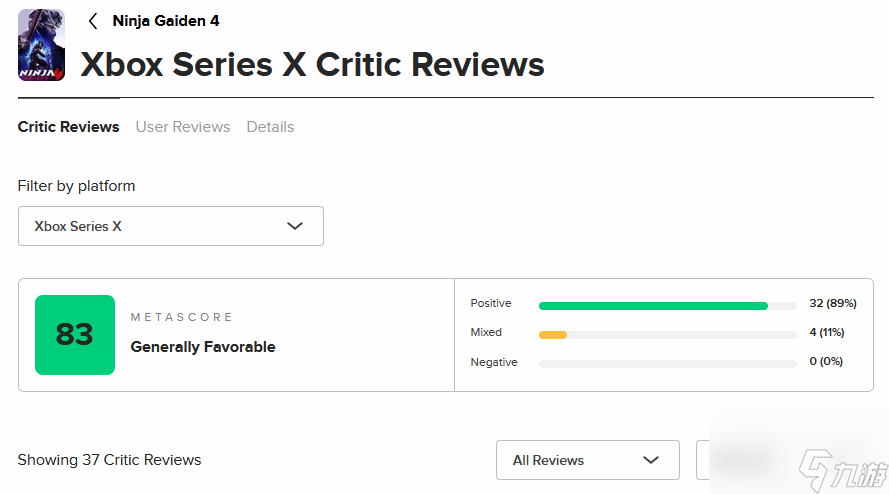
Task: Open the User Reviews tab
Action: (x=183, y=127)
